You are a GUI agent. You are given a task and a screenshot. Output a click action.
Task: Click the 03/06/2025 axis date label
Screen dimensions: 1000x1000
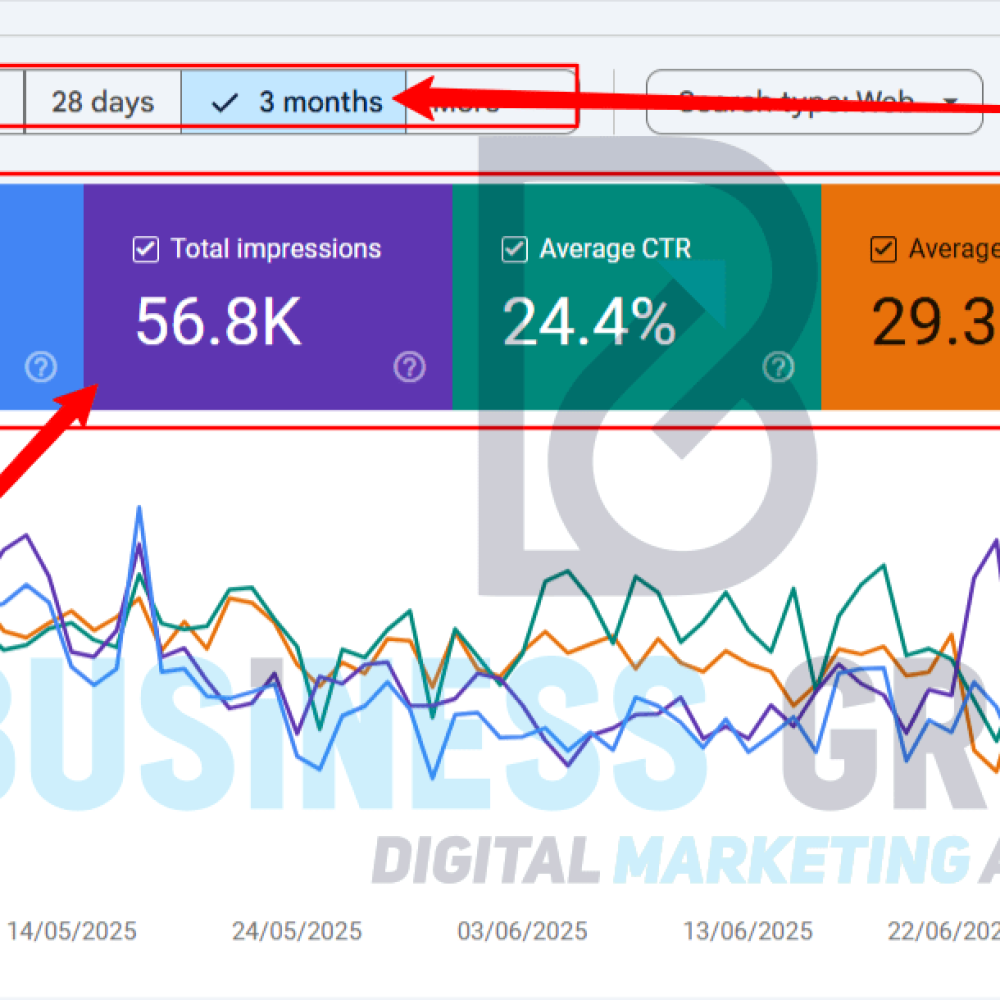coord(522,931)
